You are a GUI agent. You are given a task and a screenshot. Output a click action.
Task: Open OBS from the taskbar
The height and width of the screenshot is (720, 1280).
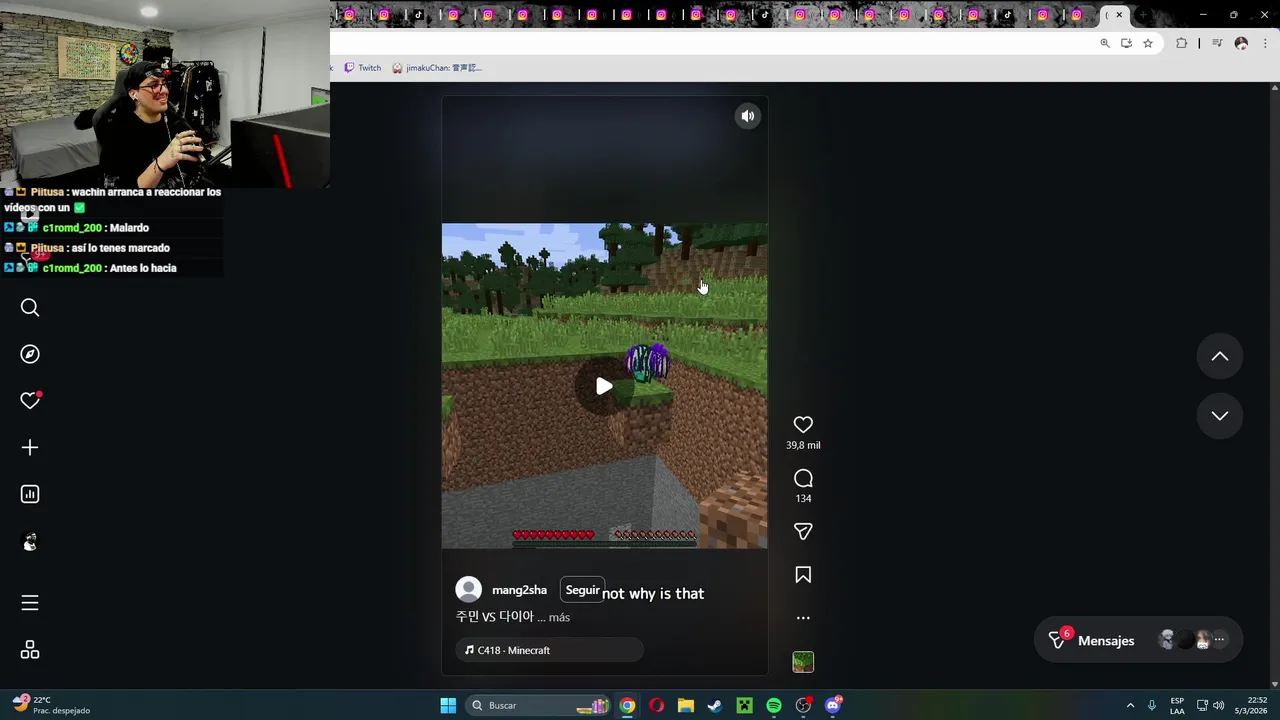(x=803, y=705)
